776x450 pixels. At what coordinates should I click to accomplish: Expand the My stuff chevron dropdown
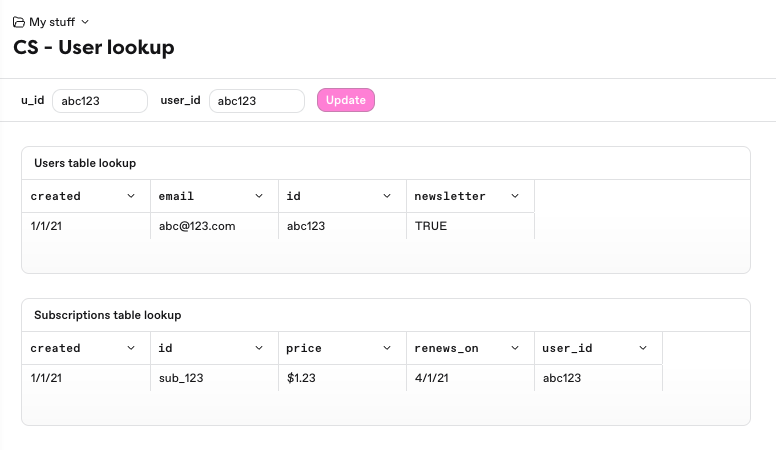[x=85, y=22]
